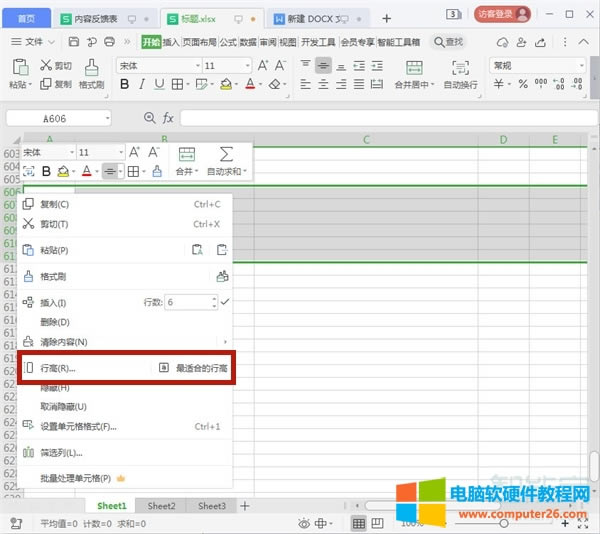Click the font color red A in mini toolbar

coord(85,172)
